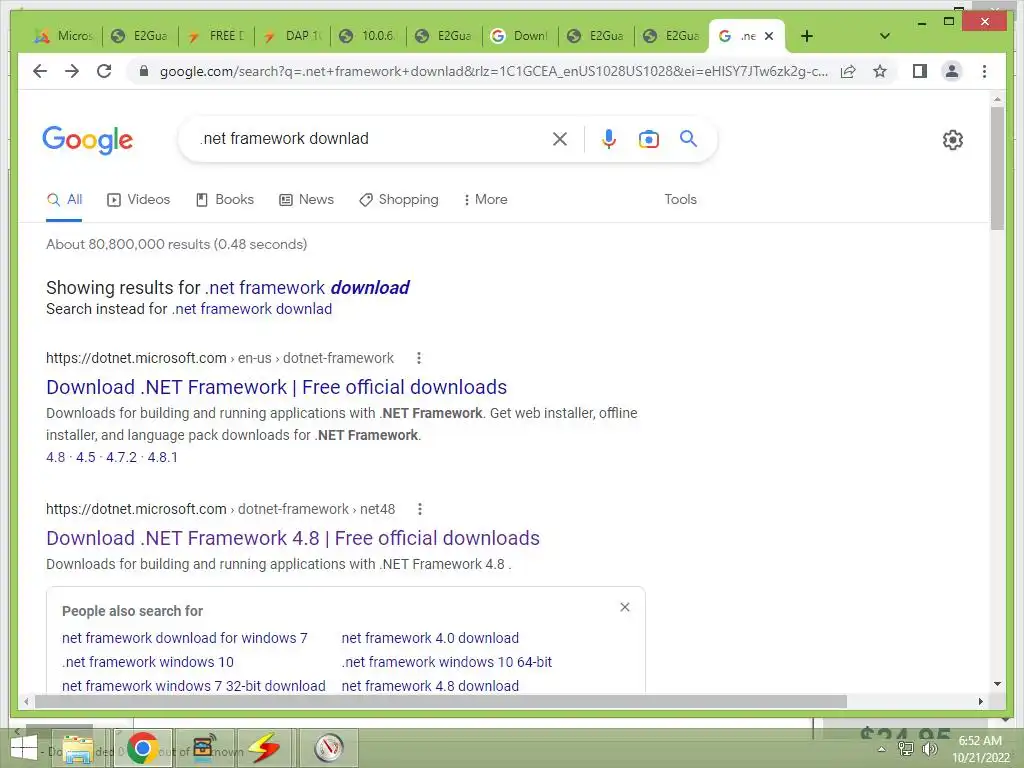Open options for the dotnet-framework result
Viewport: 1024px width, 768px height.
coord(419,358)
